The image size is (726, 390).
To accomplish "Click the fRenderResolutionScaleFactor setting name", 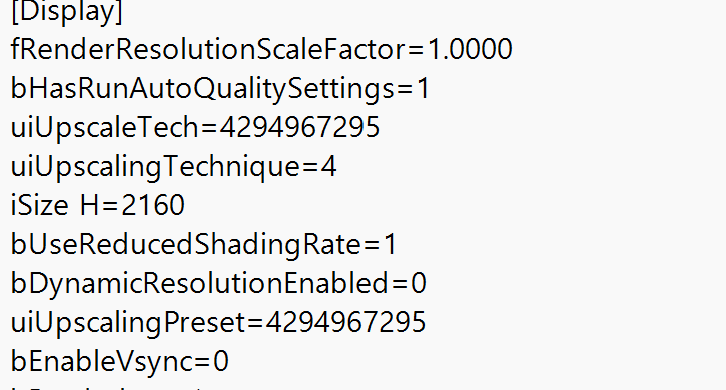I will click(x=207, y=49).
